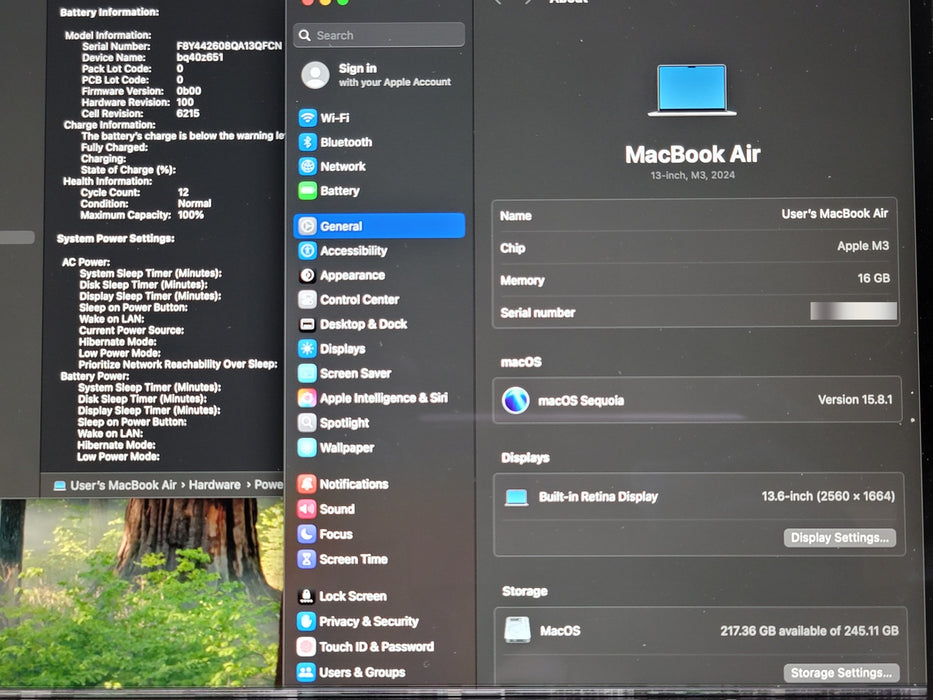Image resolution: width=933 pixels, height=700 pixels.
Task: Click the System Power Settings heading
Action: 115,239
